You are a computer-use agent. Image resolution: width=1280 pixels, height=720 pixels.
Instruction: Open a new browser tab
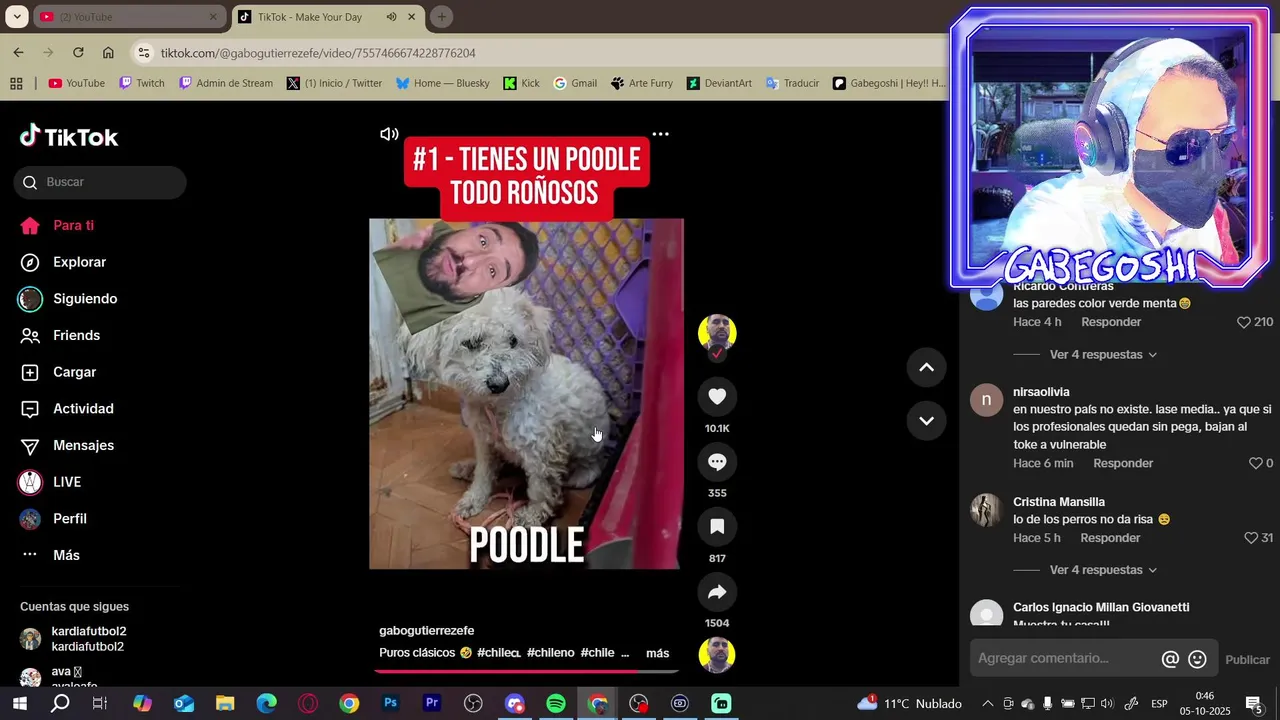(441, 17)
